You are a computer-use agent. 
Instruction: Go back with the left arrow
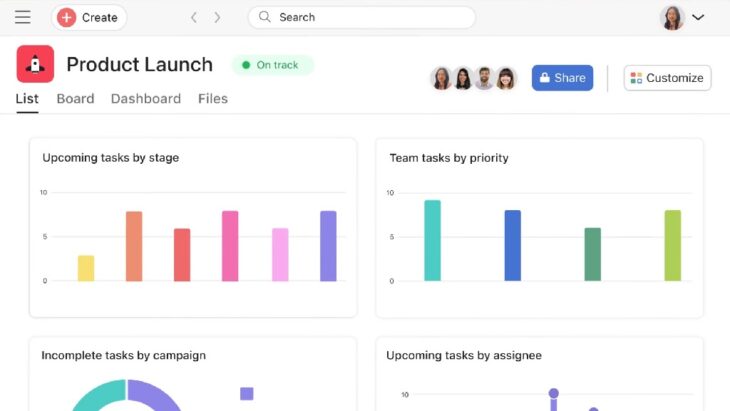point(194,18)
